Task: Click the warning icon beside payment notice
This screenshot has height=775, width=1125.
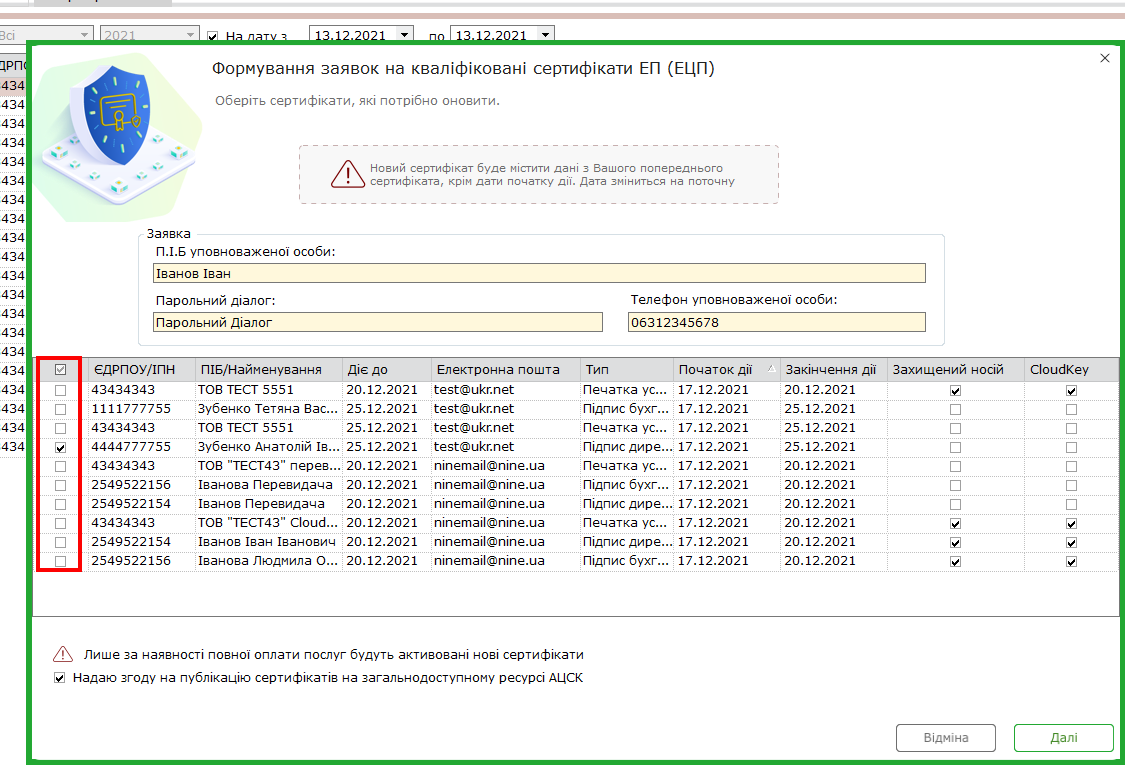Action: 63,654
